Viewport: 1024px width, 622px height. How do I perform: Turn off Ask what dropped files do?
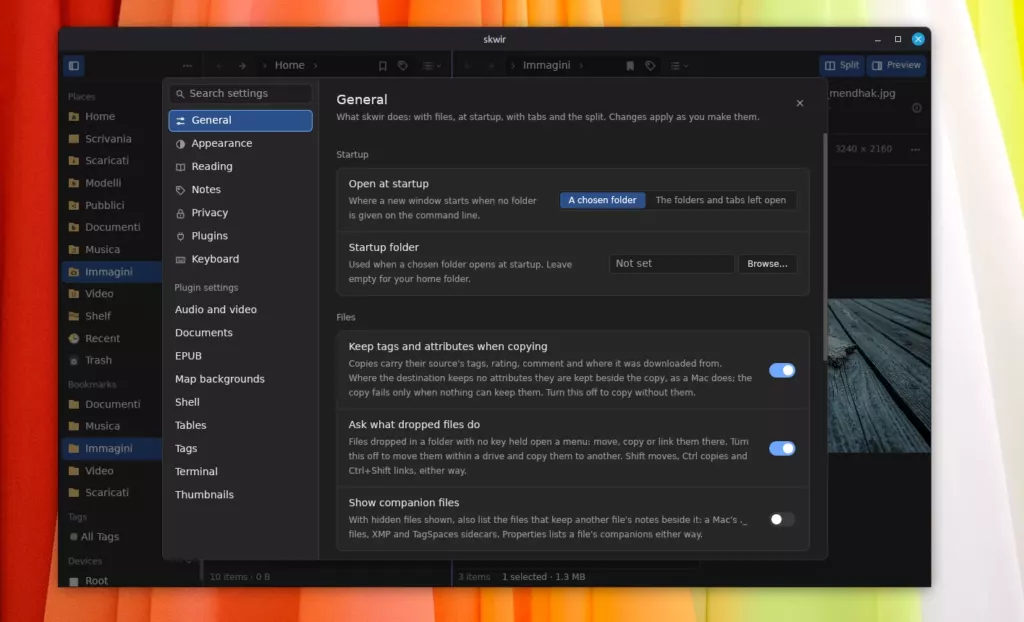point(782,448)
